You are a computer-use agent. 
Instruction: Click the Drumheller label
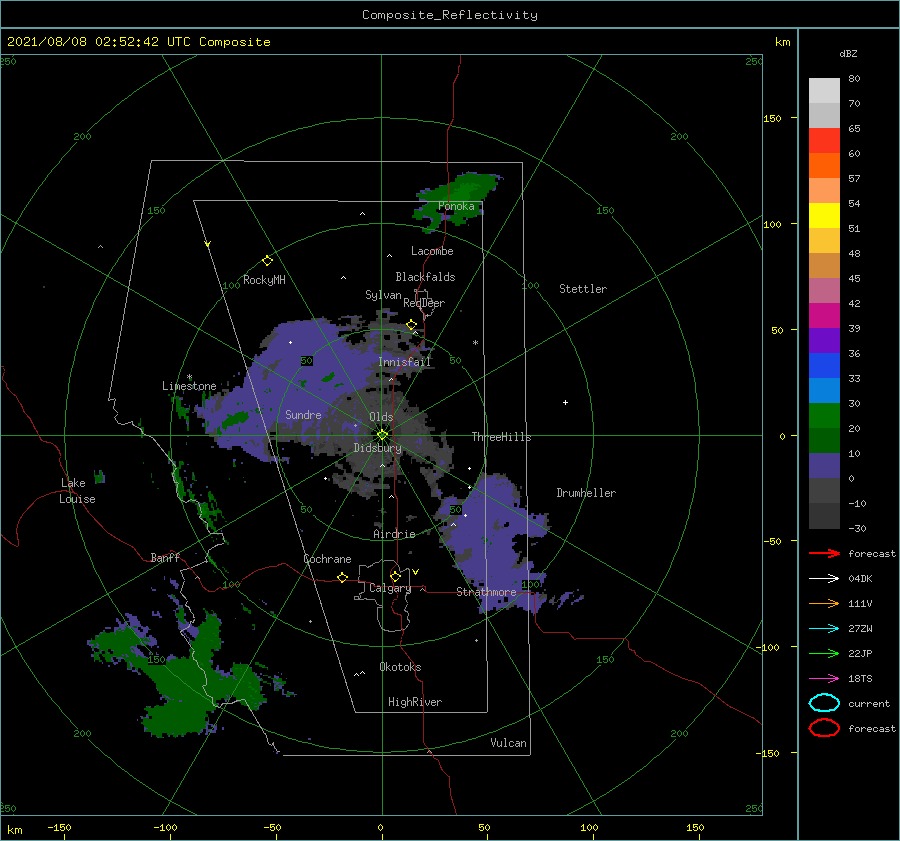586,493
